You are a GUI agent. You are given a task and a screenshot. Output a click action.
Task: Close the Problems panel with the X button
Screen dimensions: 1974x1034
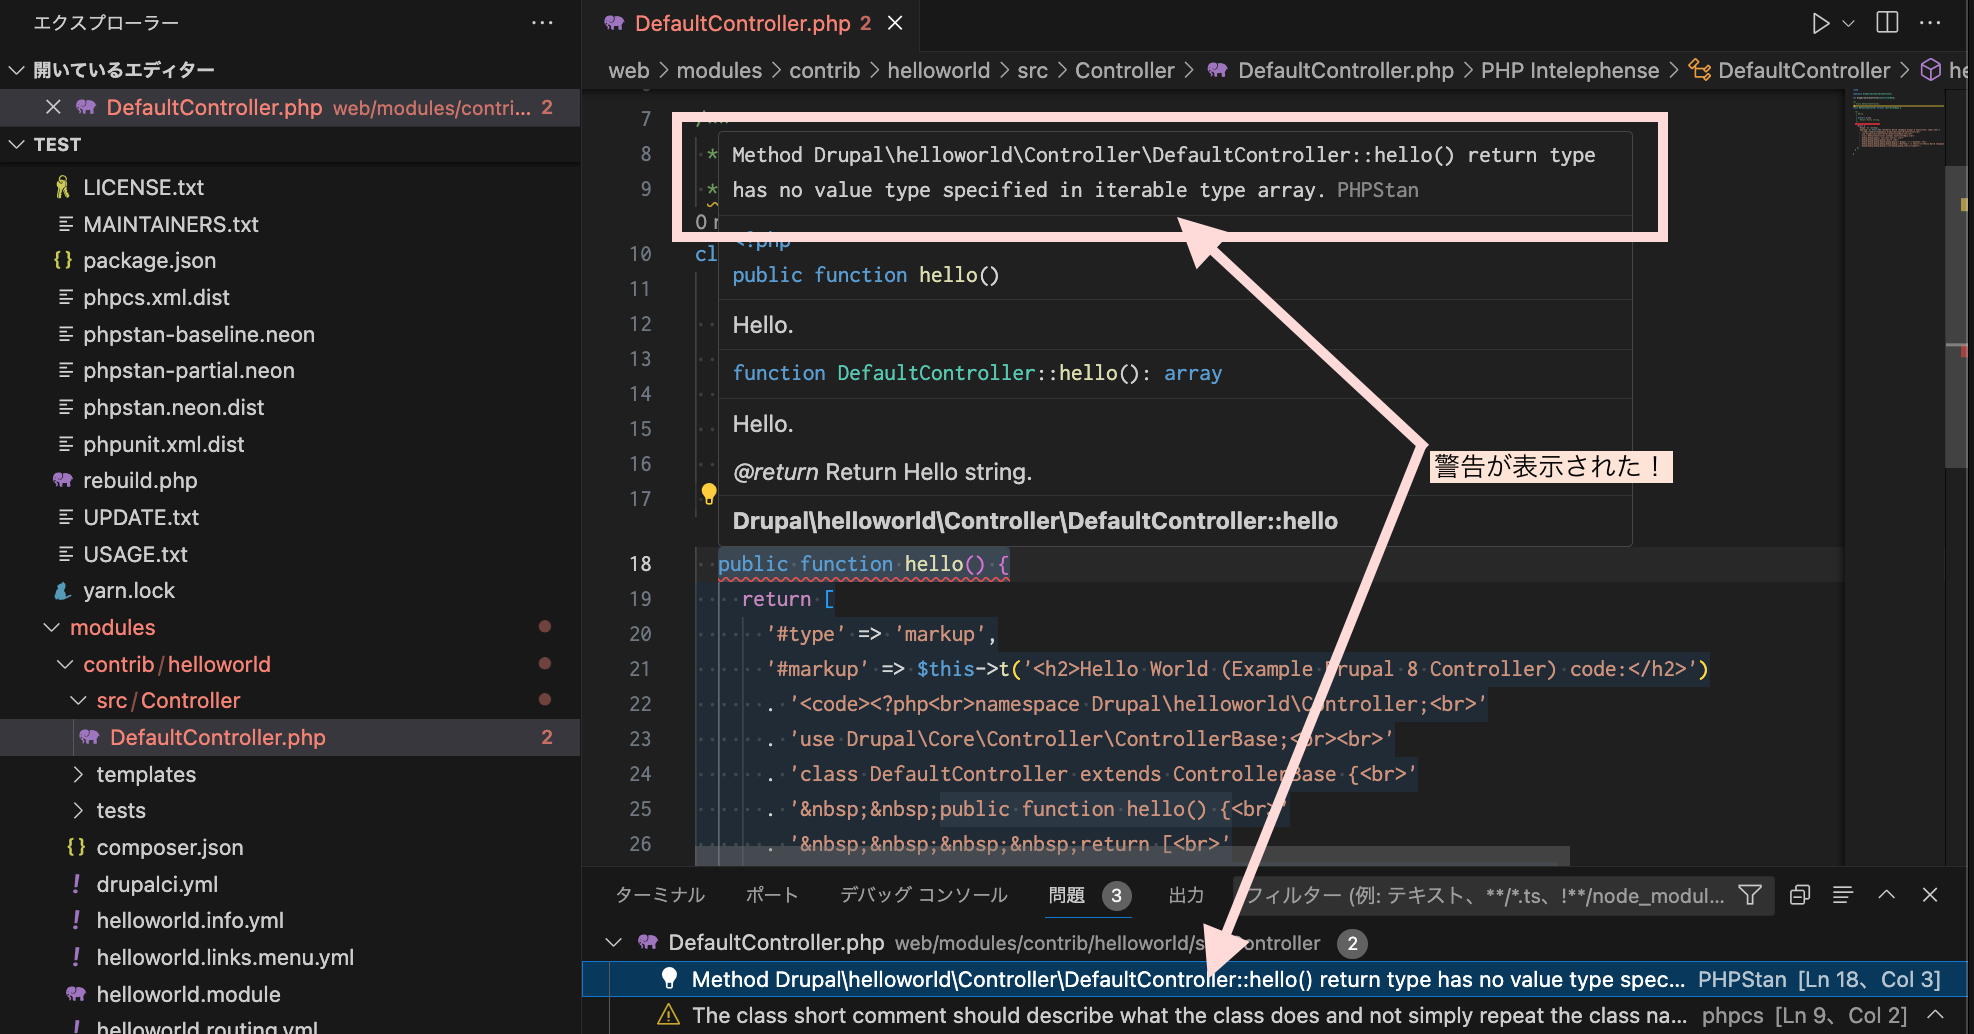click(1928, 895)
